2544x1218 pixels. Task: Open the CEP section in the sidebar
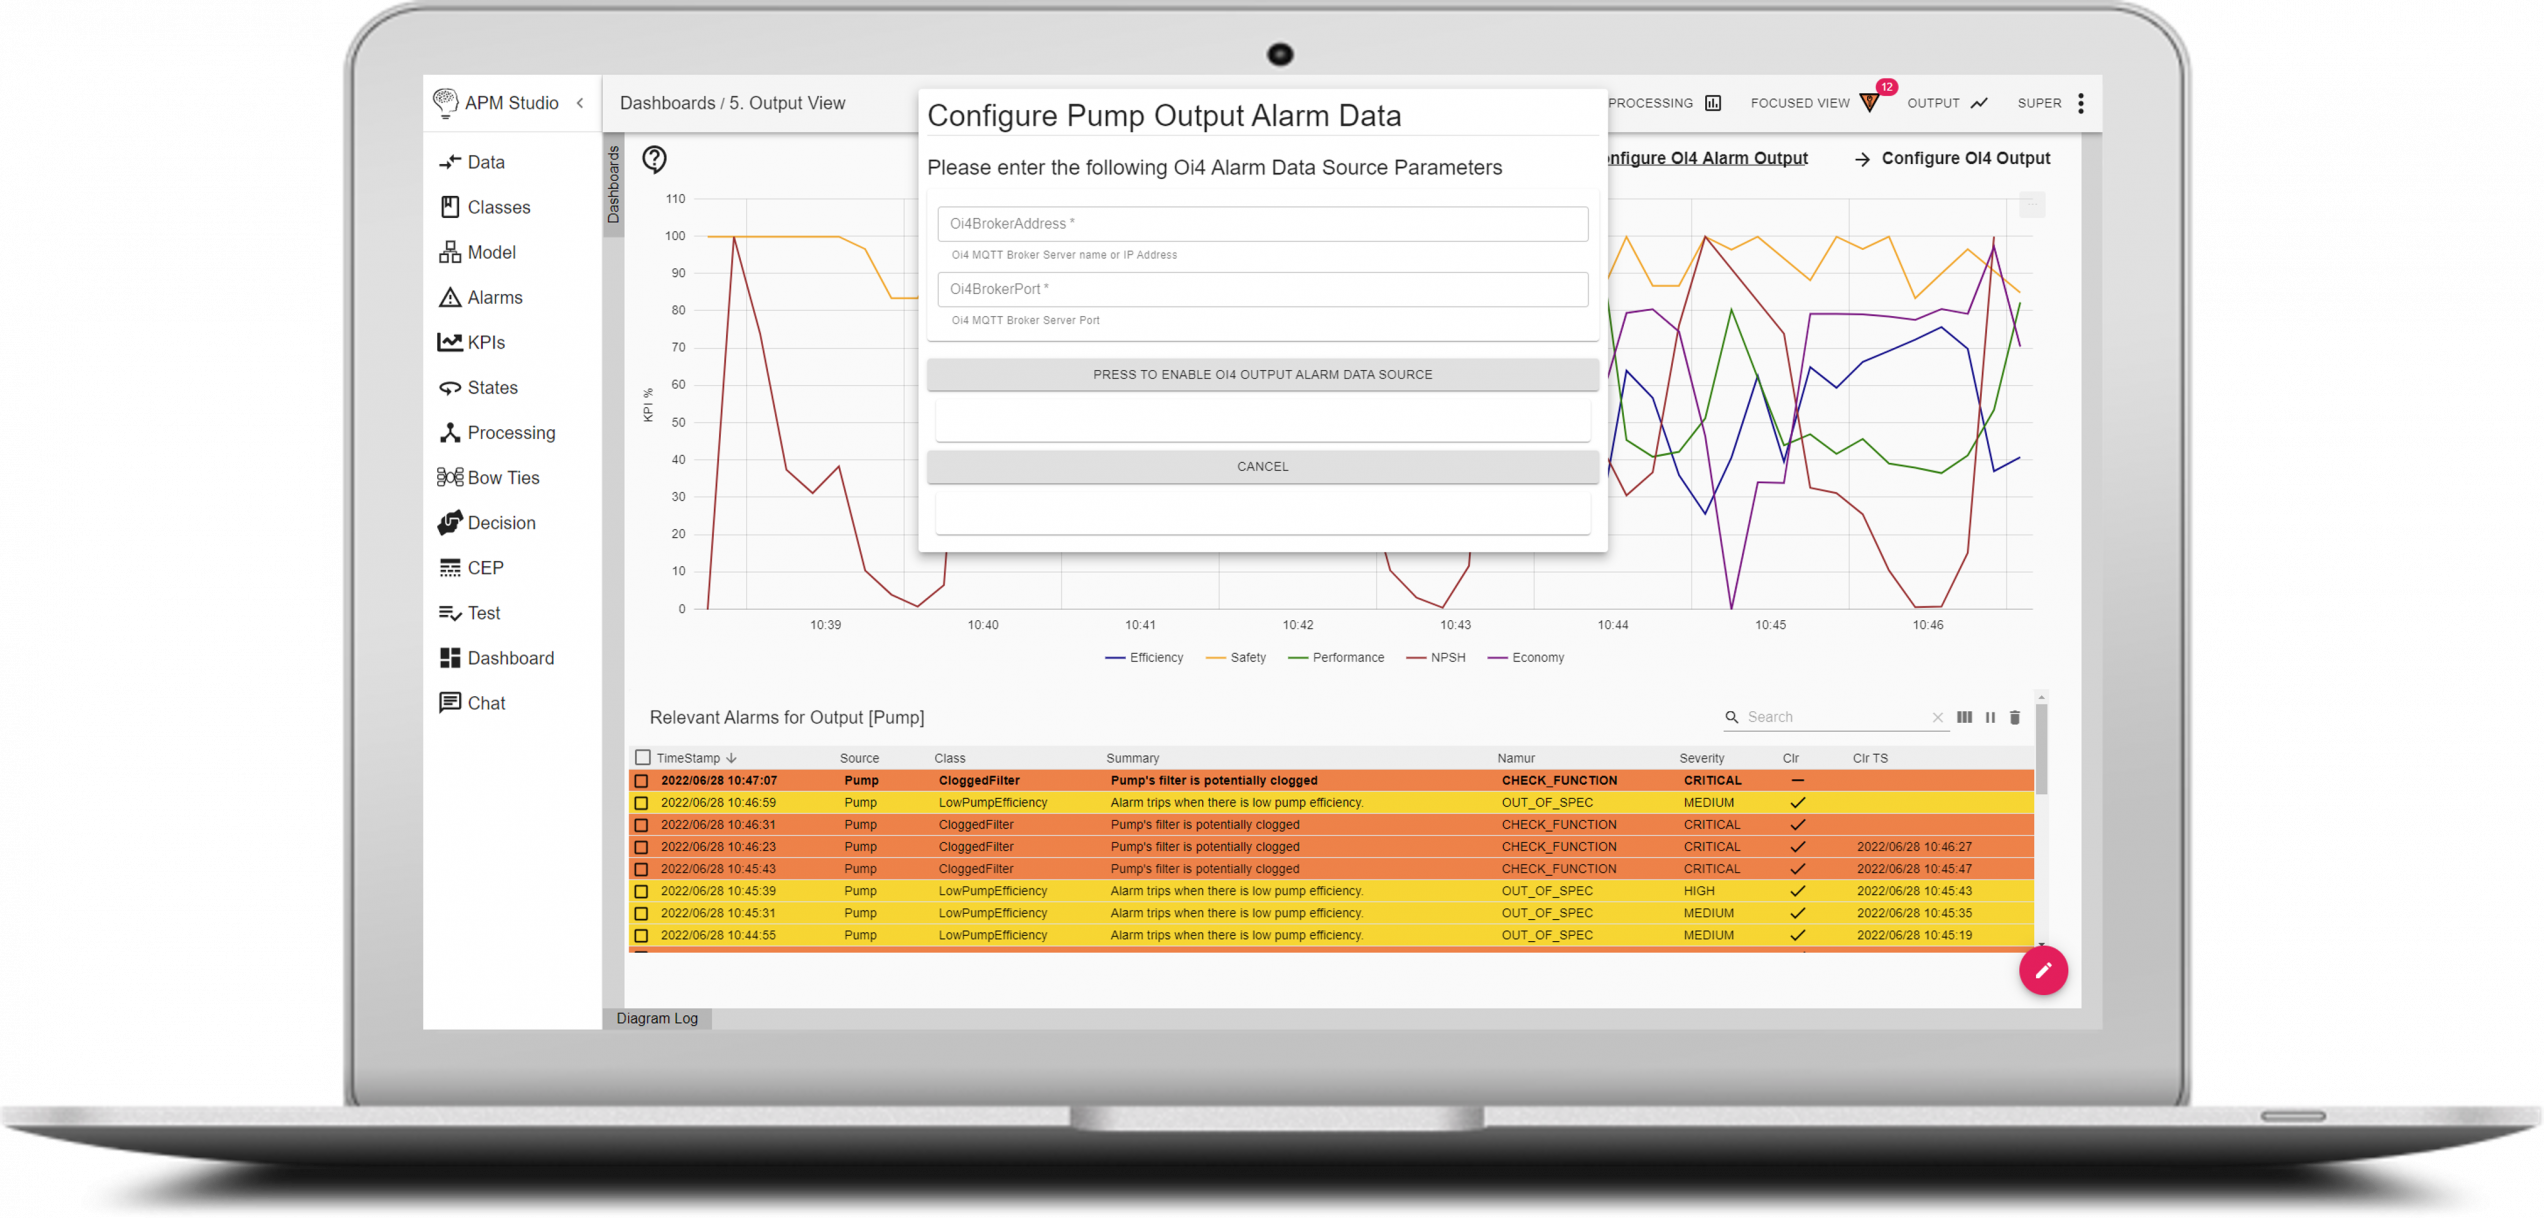[451, 567]
